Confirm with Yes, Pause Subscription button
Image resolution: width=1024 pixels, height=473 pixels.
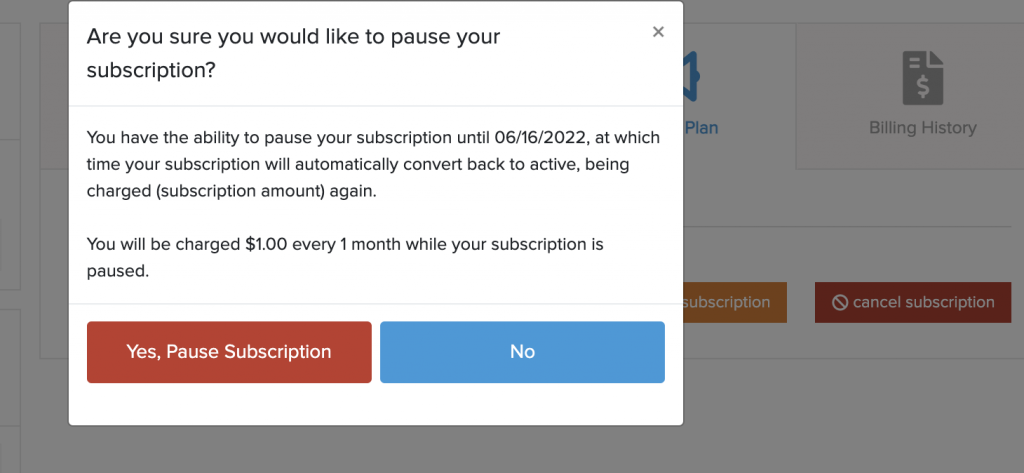pos(229,352)
